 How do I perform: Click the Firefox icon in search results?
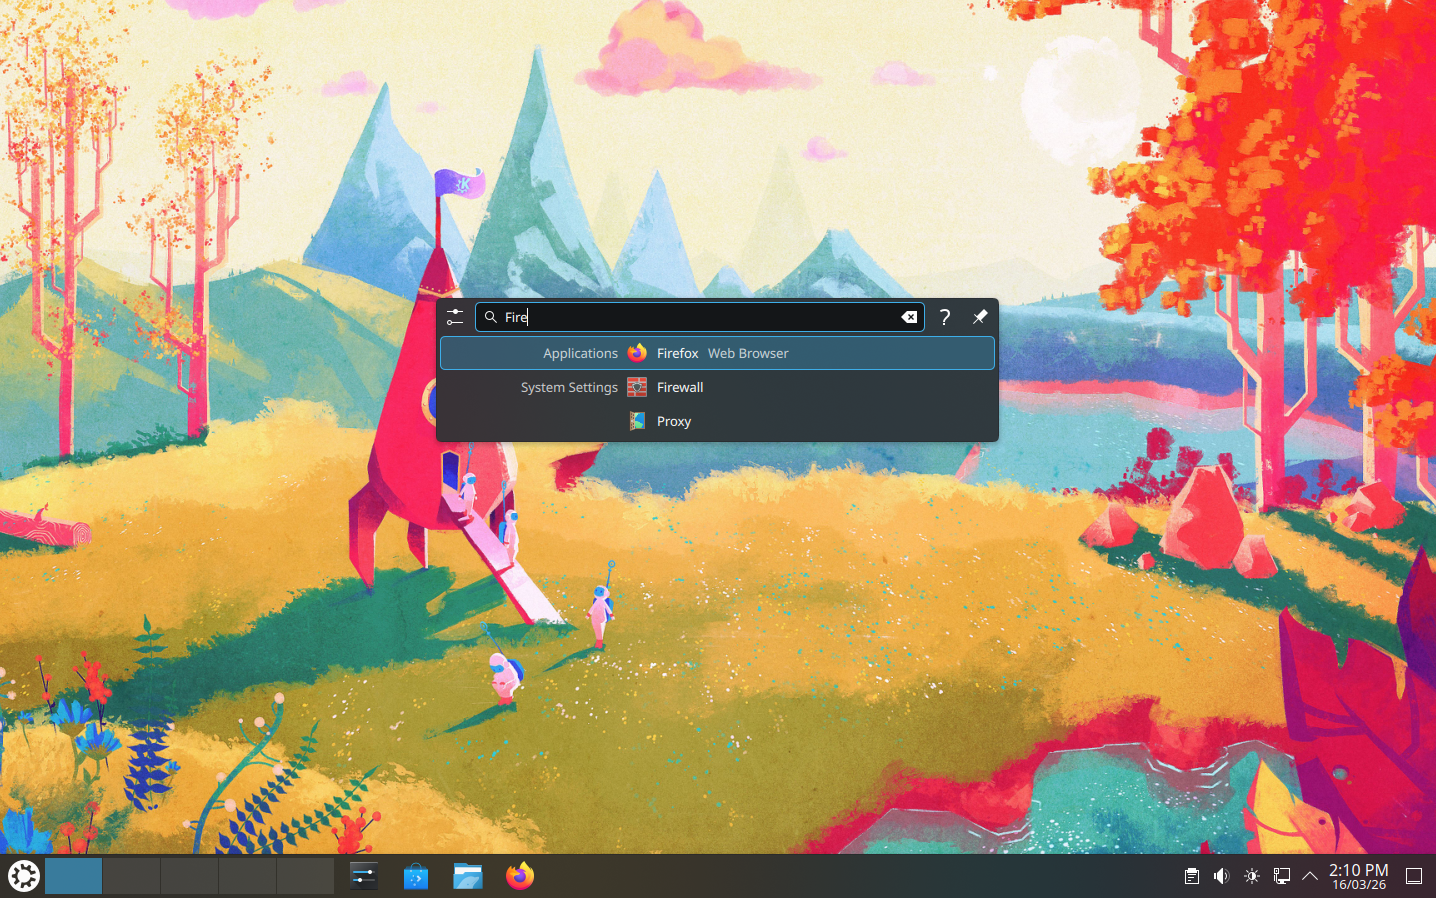637,353
